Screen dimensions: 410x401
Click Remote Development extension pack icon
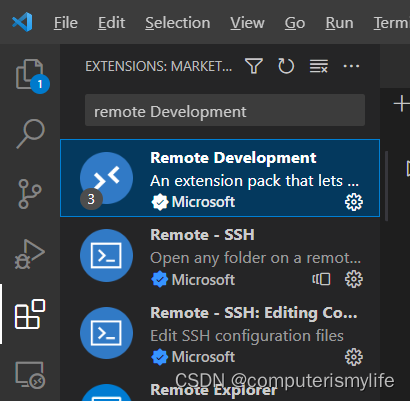106,178
